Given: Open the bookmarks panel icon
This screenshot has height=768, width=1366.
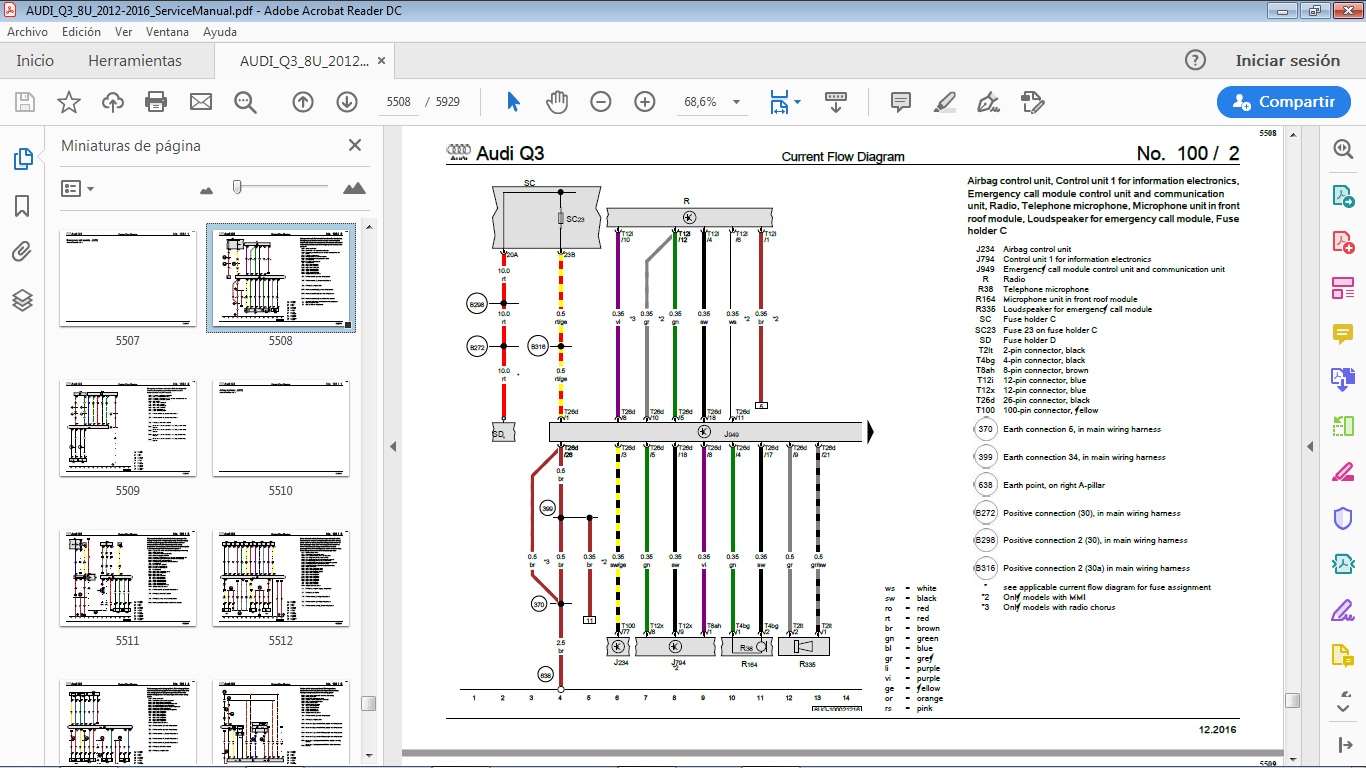Looking at the screenshot, I should [x=22, y=206].
